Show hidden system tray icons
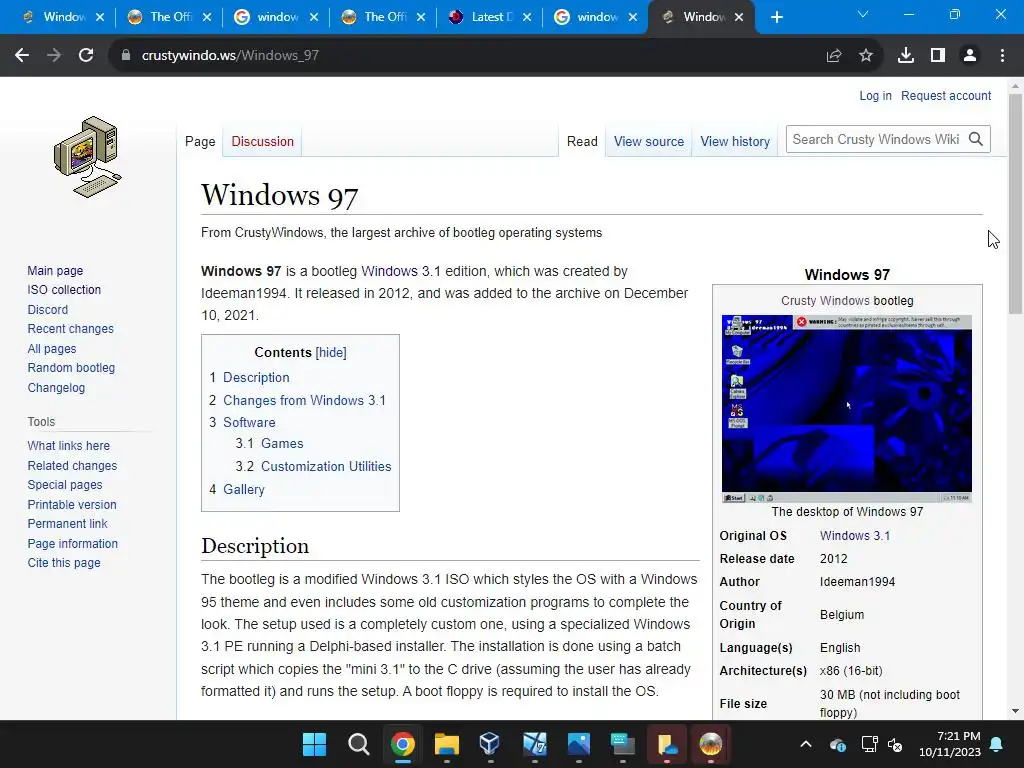 (806, 744)
